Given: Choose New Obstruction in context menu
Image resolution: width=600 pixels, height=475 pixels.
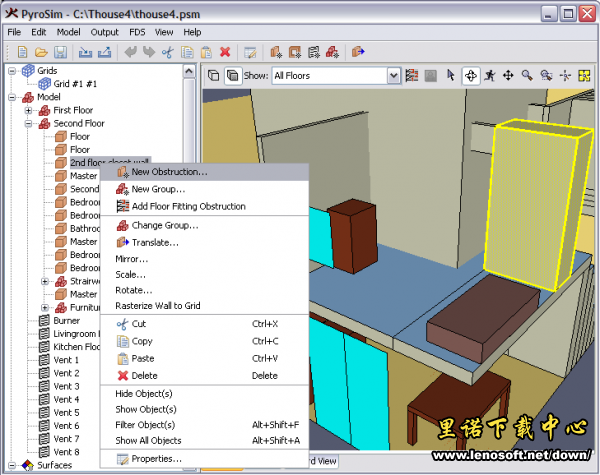Looking at the screenshot, I should click(205, 172).
